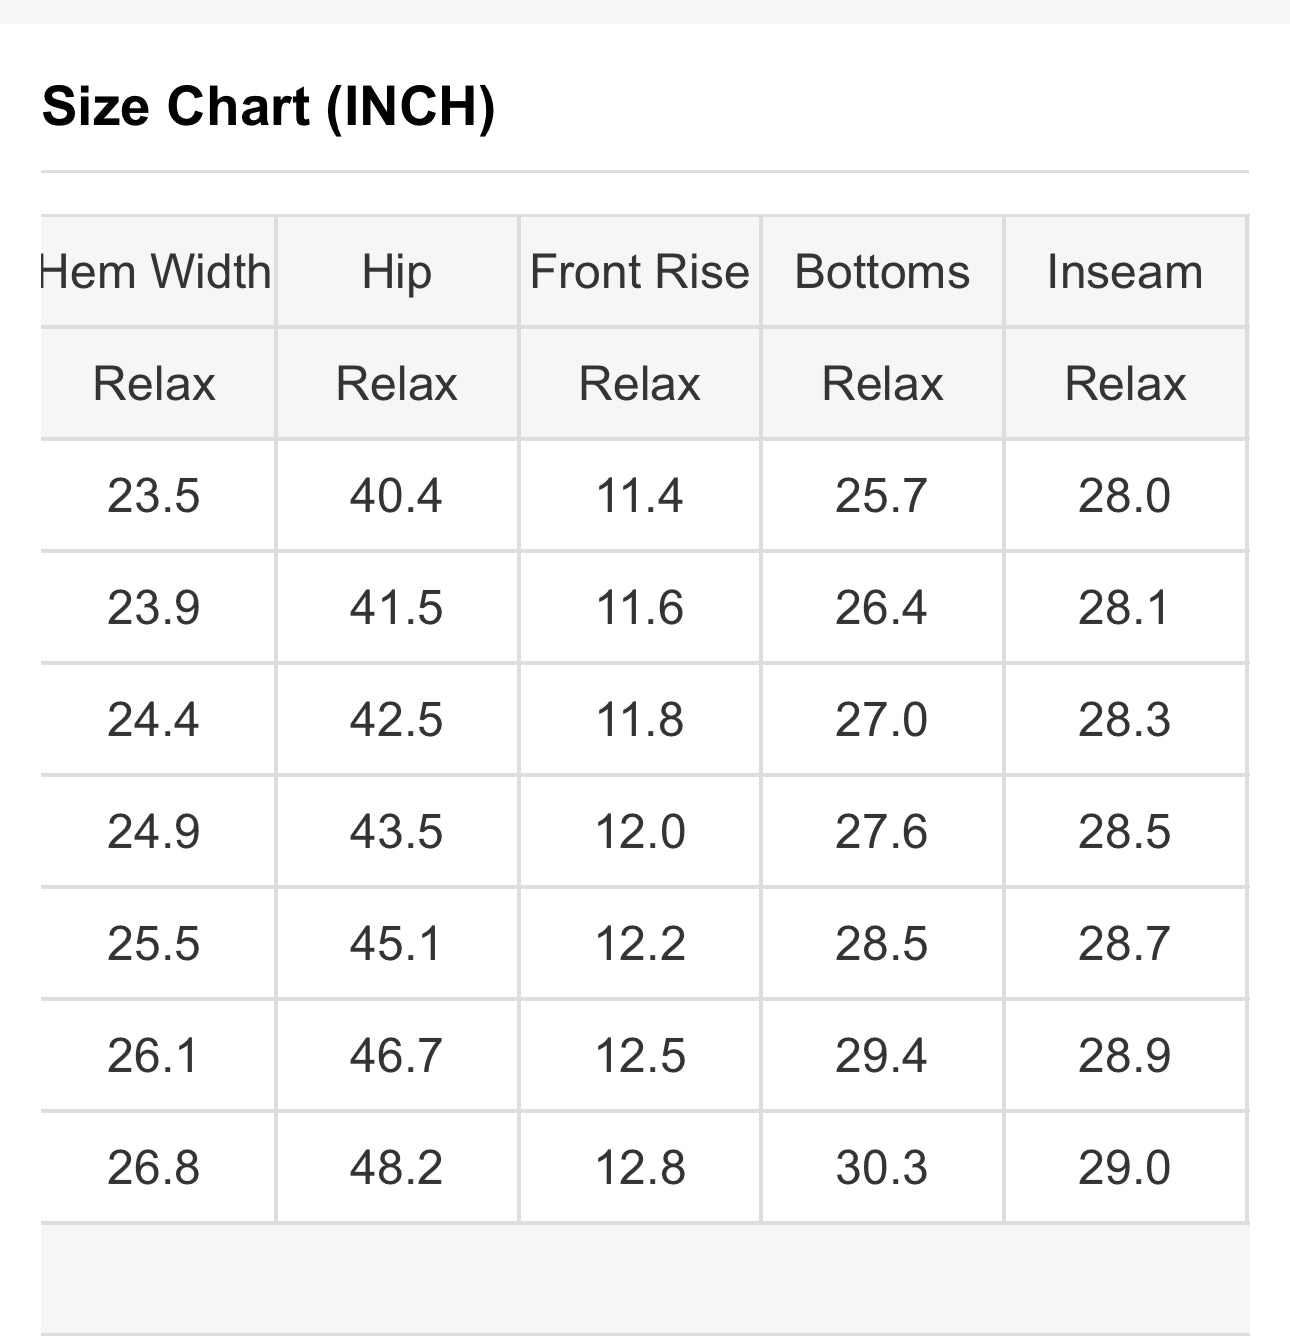This screenshot has height=1342, width=1290.
Task: Select front rise value 11.6
Action: [640, 608]
